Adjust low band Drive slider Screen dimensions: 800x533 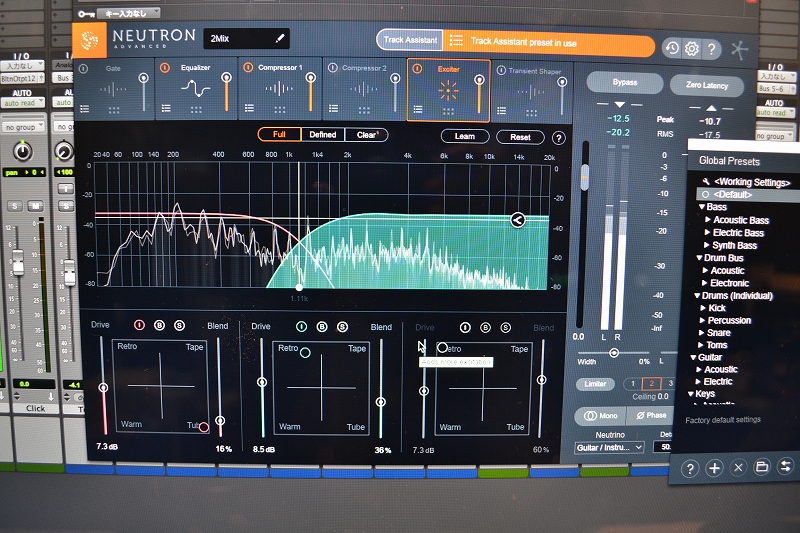click(103, 388)
